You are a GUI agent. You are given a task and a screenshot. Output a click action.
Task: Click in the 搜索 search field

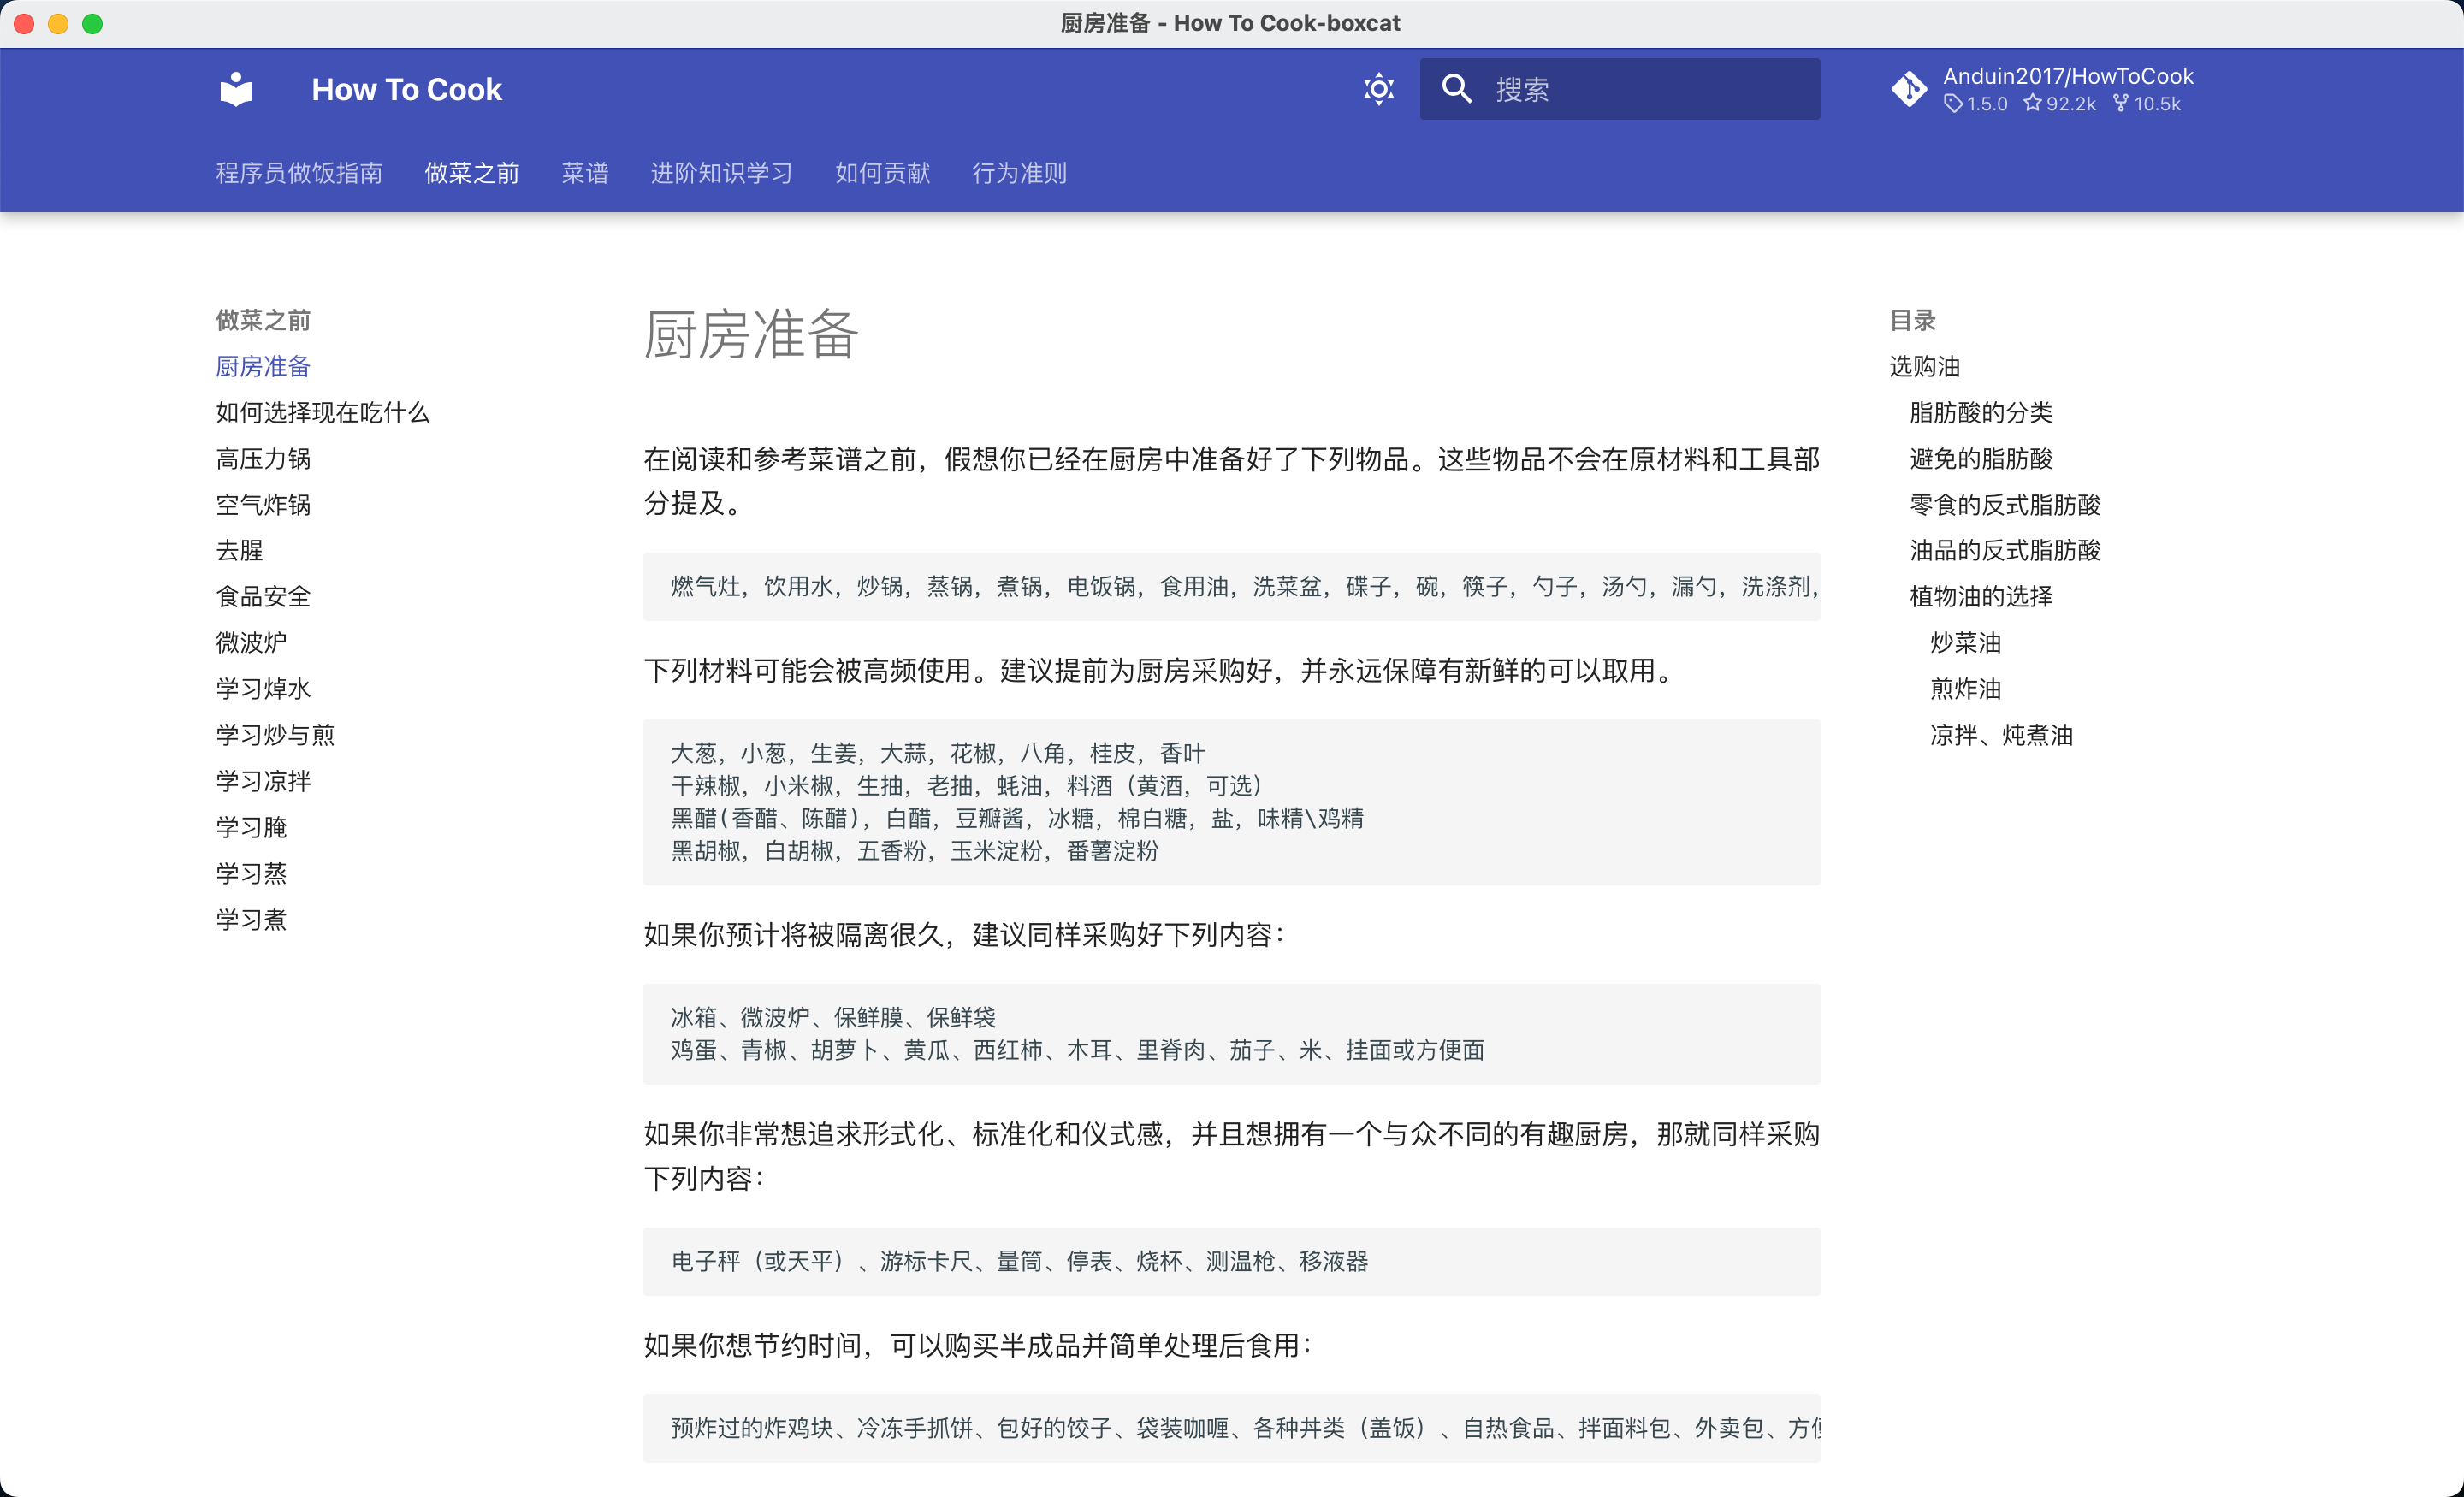[1619, 89]
